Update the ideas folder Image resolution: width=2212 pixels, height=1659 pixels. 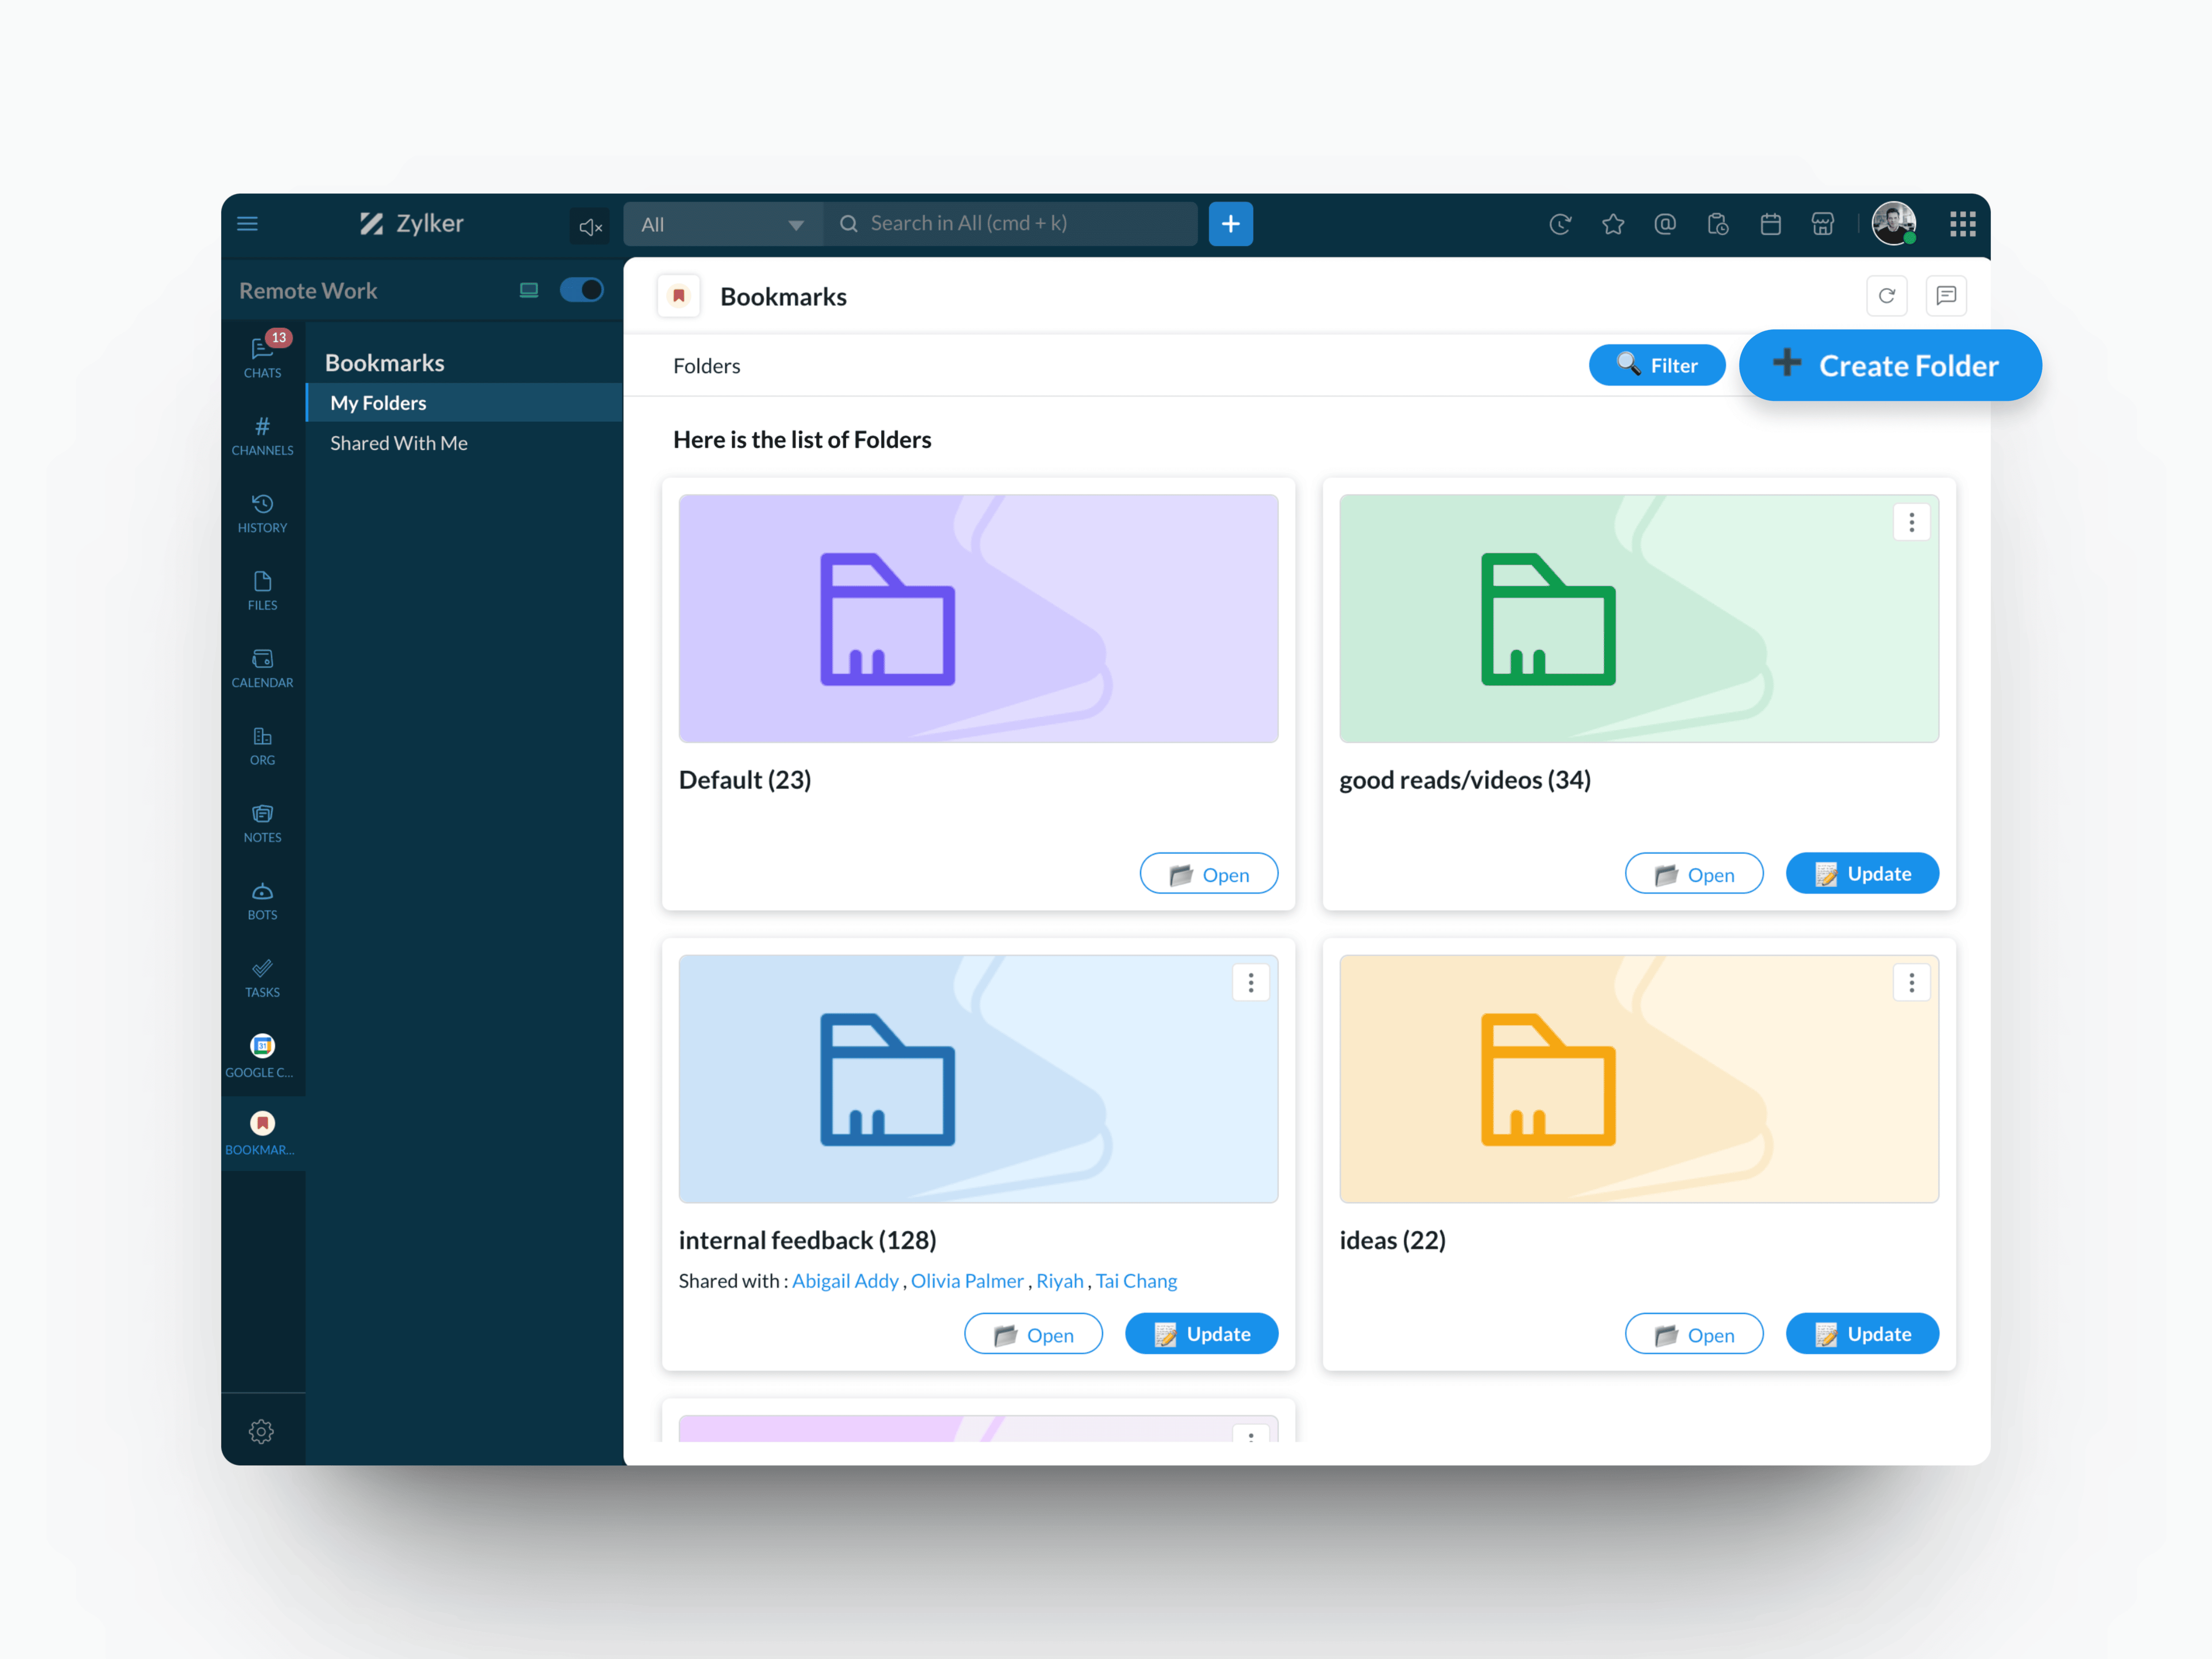tap(1862, 1334)
